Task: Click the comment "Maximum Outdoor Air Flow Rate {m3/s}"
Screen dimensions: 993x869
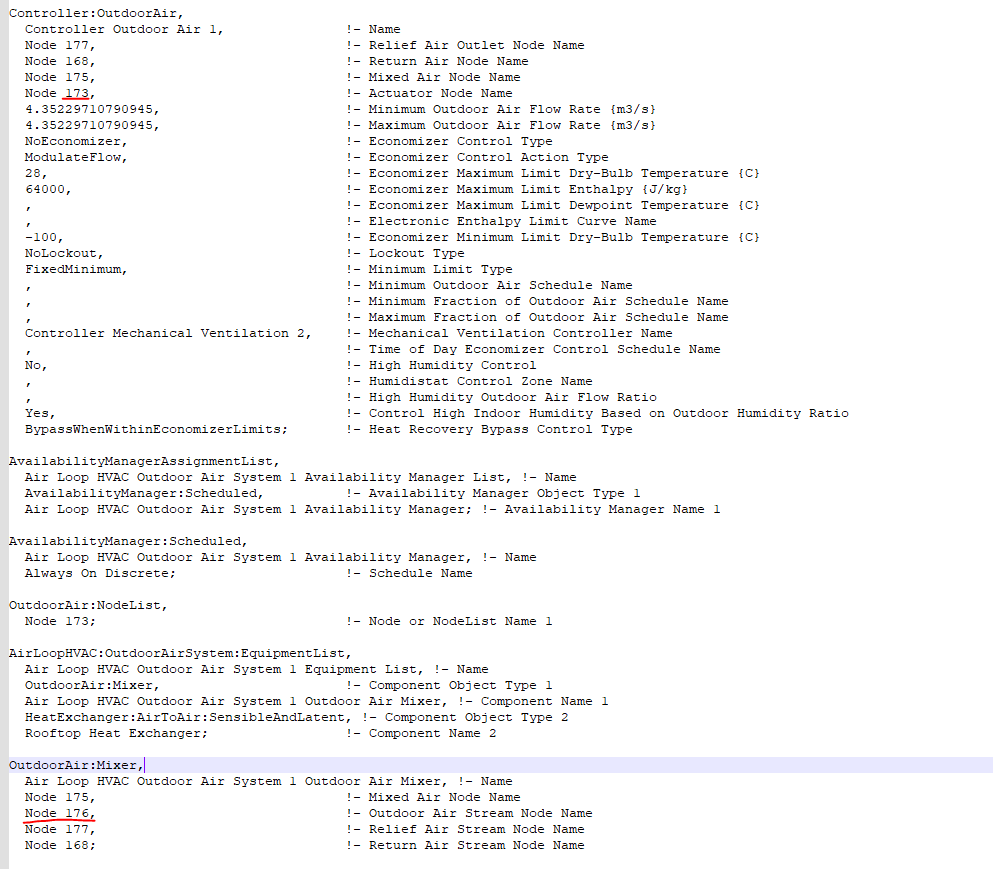Action: 512,125
